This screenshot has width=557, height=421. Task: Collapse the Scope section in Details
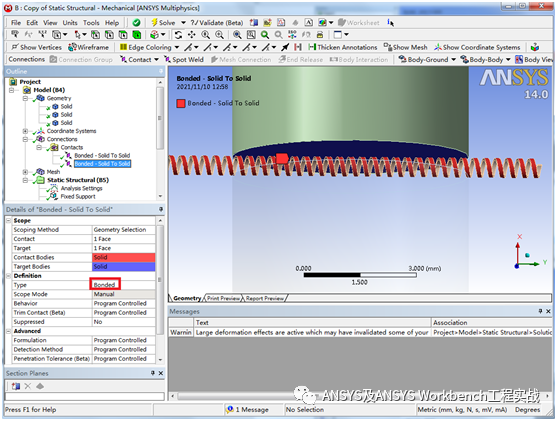pyautogui.click(x=9, y=221)
